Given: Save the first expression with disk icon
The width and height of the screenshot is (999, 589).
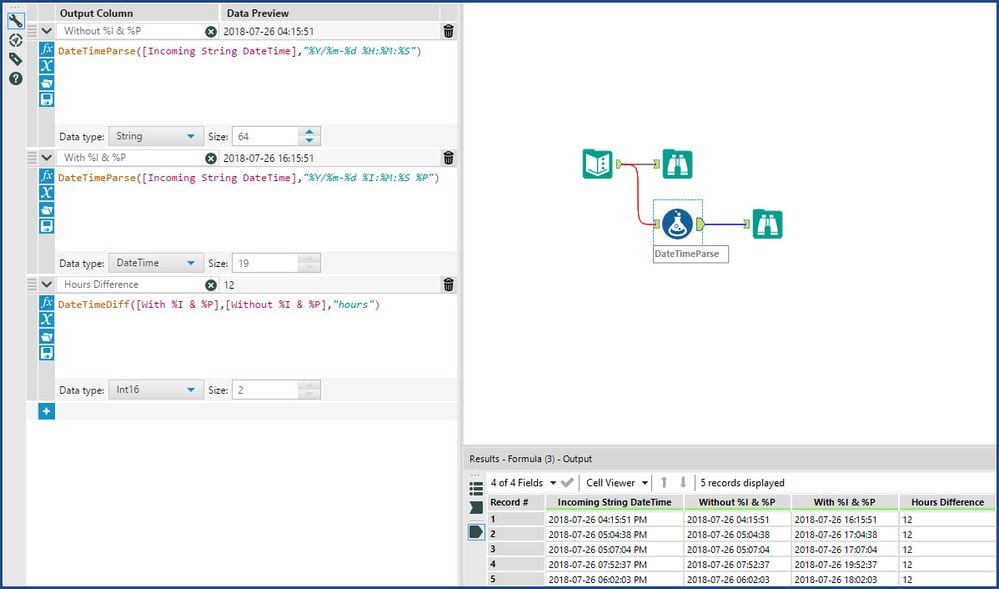Looking at the screenshot, I should click(x=47, y=99).
